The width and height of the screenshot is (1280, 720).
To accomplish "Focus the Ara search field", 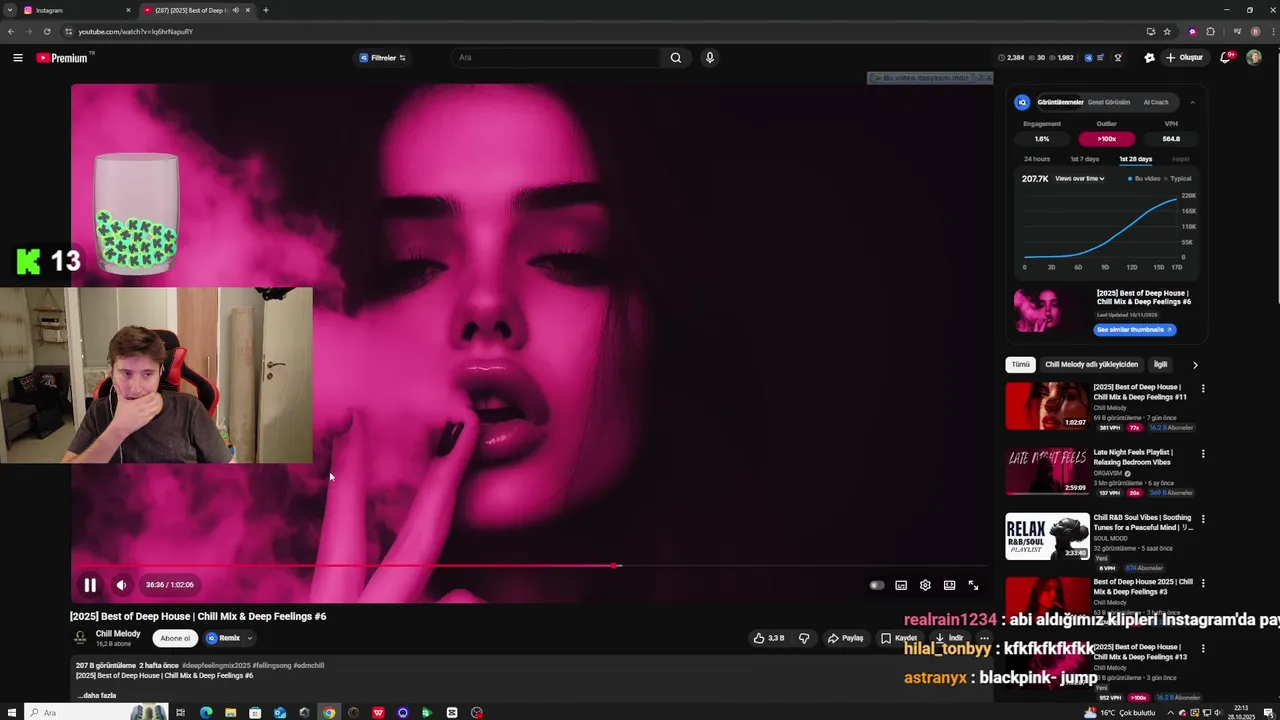I will click(x=555, y=58).
